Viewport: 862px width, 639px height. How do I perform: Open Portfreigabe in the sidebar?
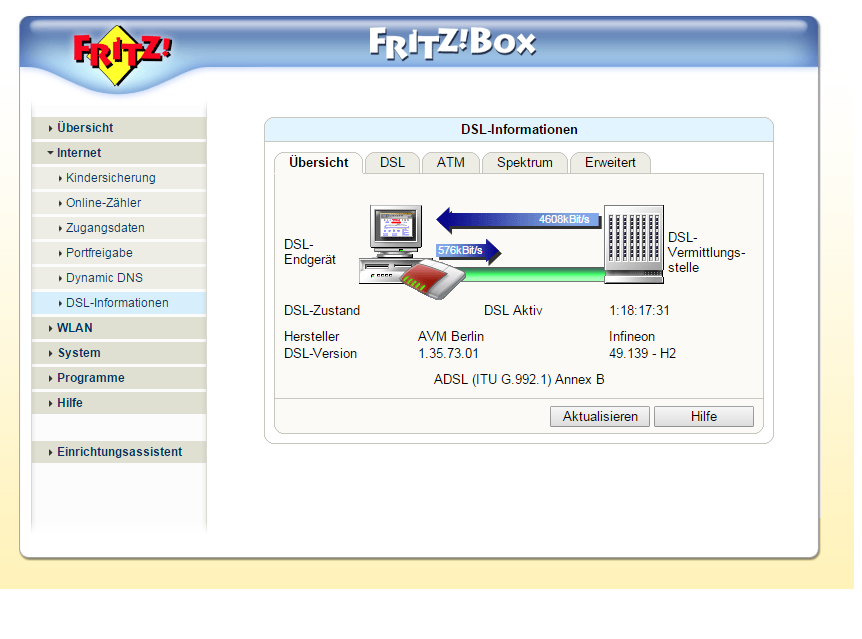tap(119, 253)
